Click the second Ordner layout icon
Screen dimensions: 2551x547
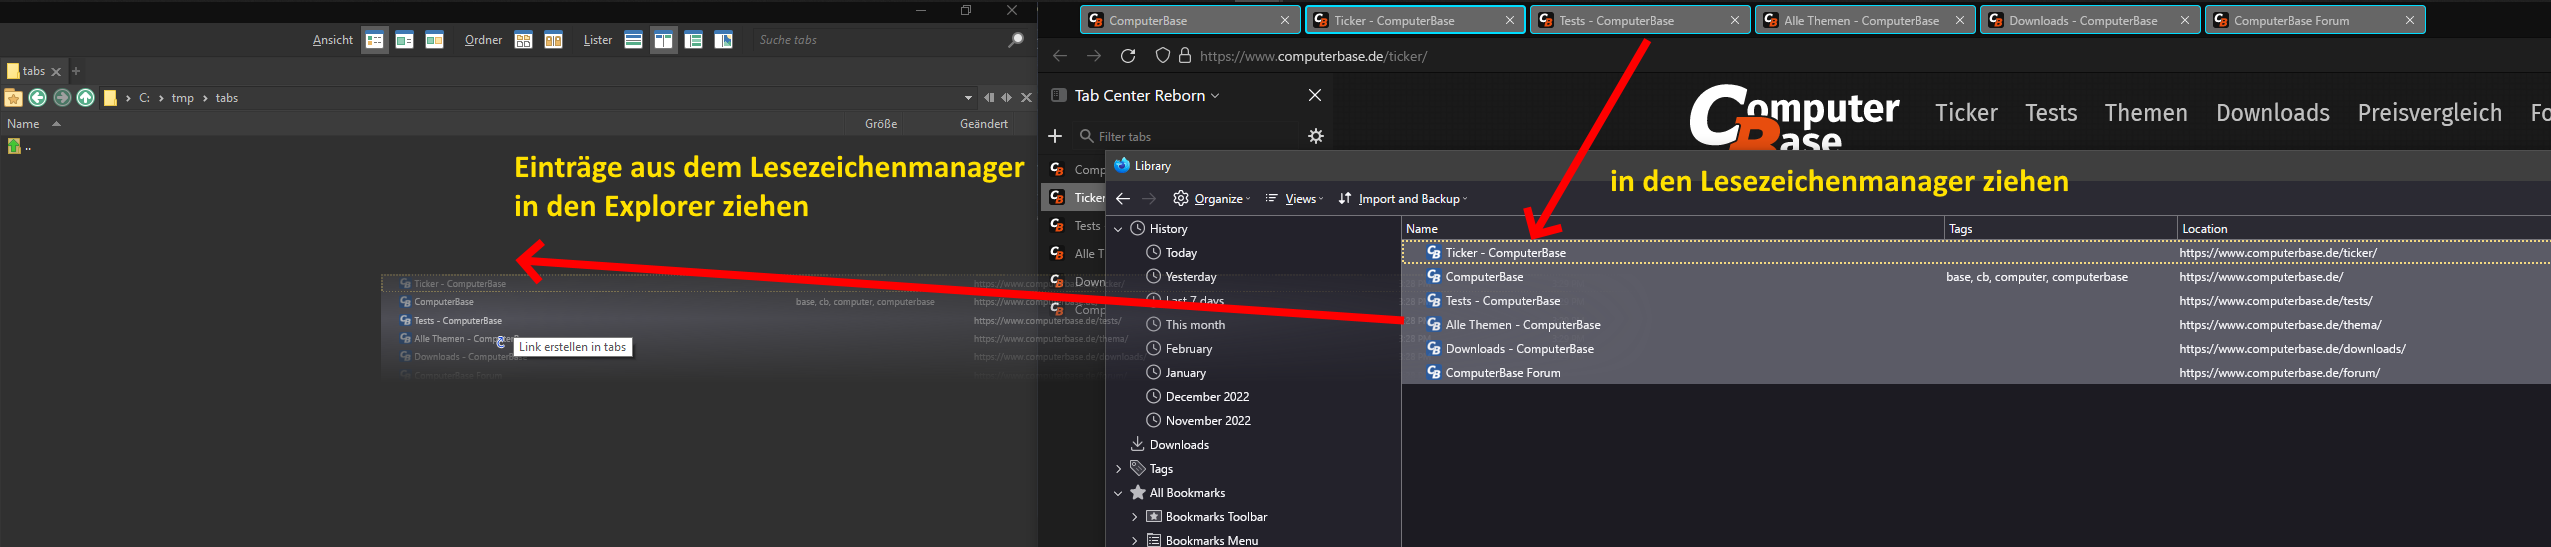click(x=553, y=41)
